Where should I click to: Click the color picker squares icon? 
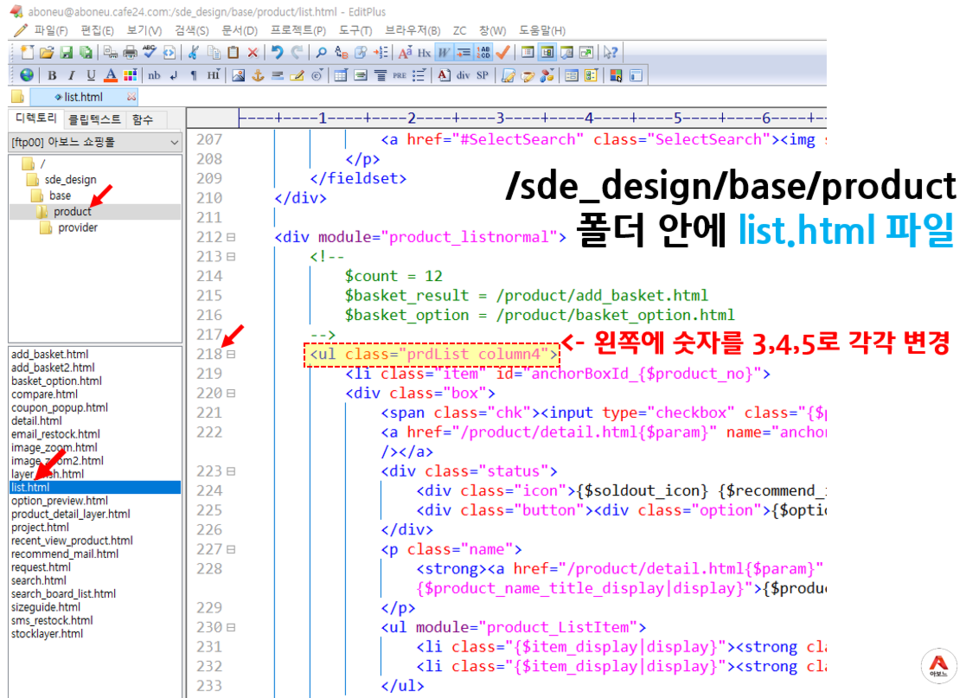click(615, 75)
